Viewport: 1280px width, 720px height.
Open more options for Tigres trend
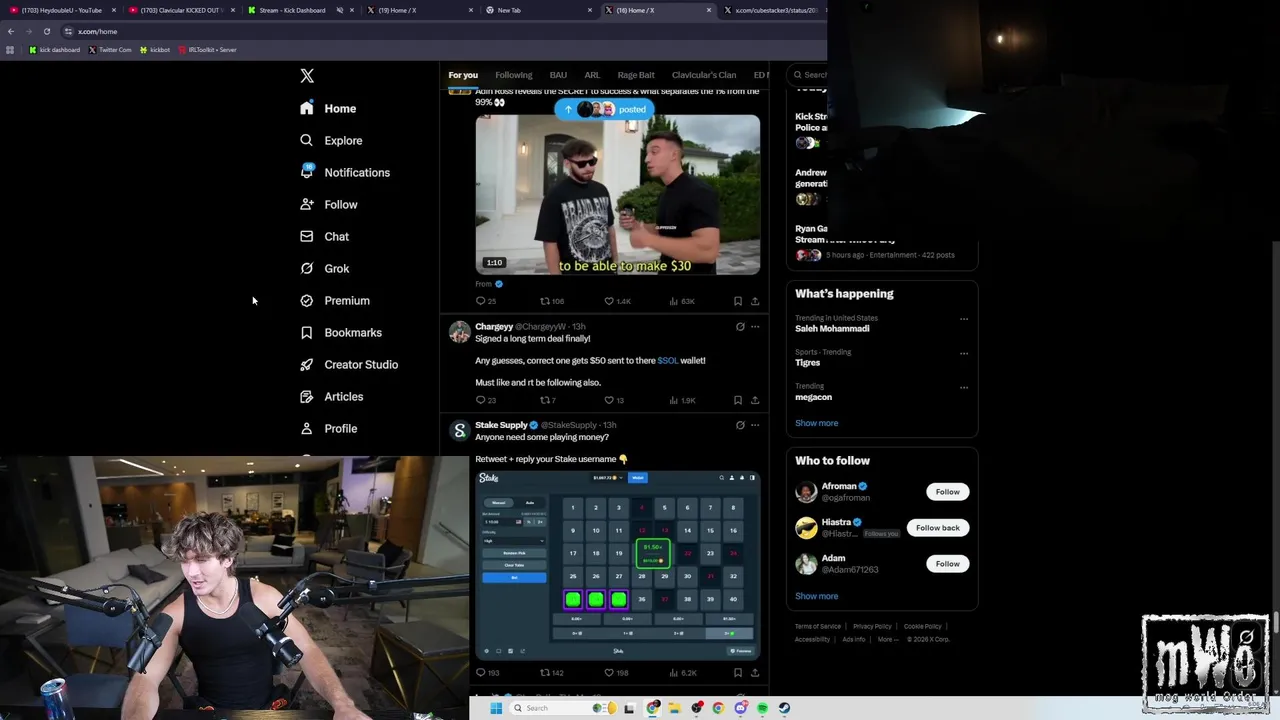964,353
